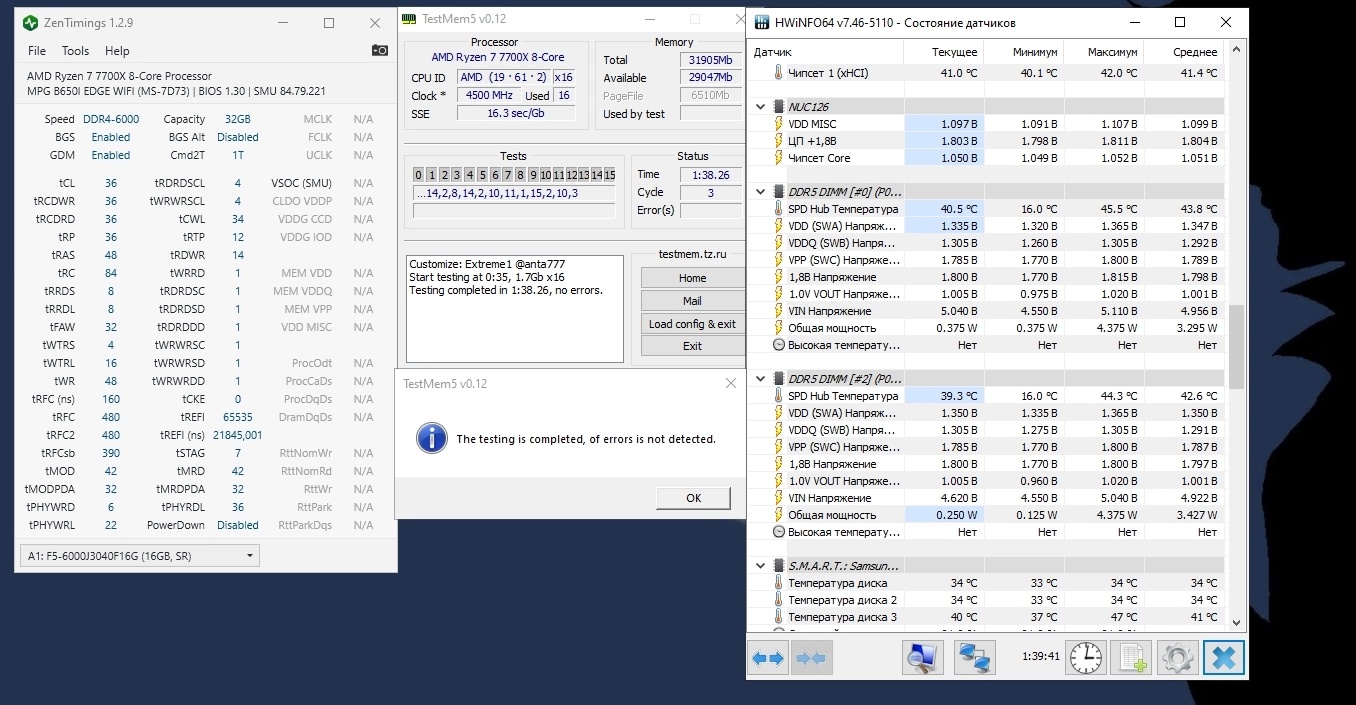
Task: Click the info icon in TestMem5 dialog
Action: tap(432, 438)
